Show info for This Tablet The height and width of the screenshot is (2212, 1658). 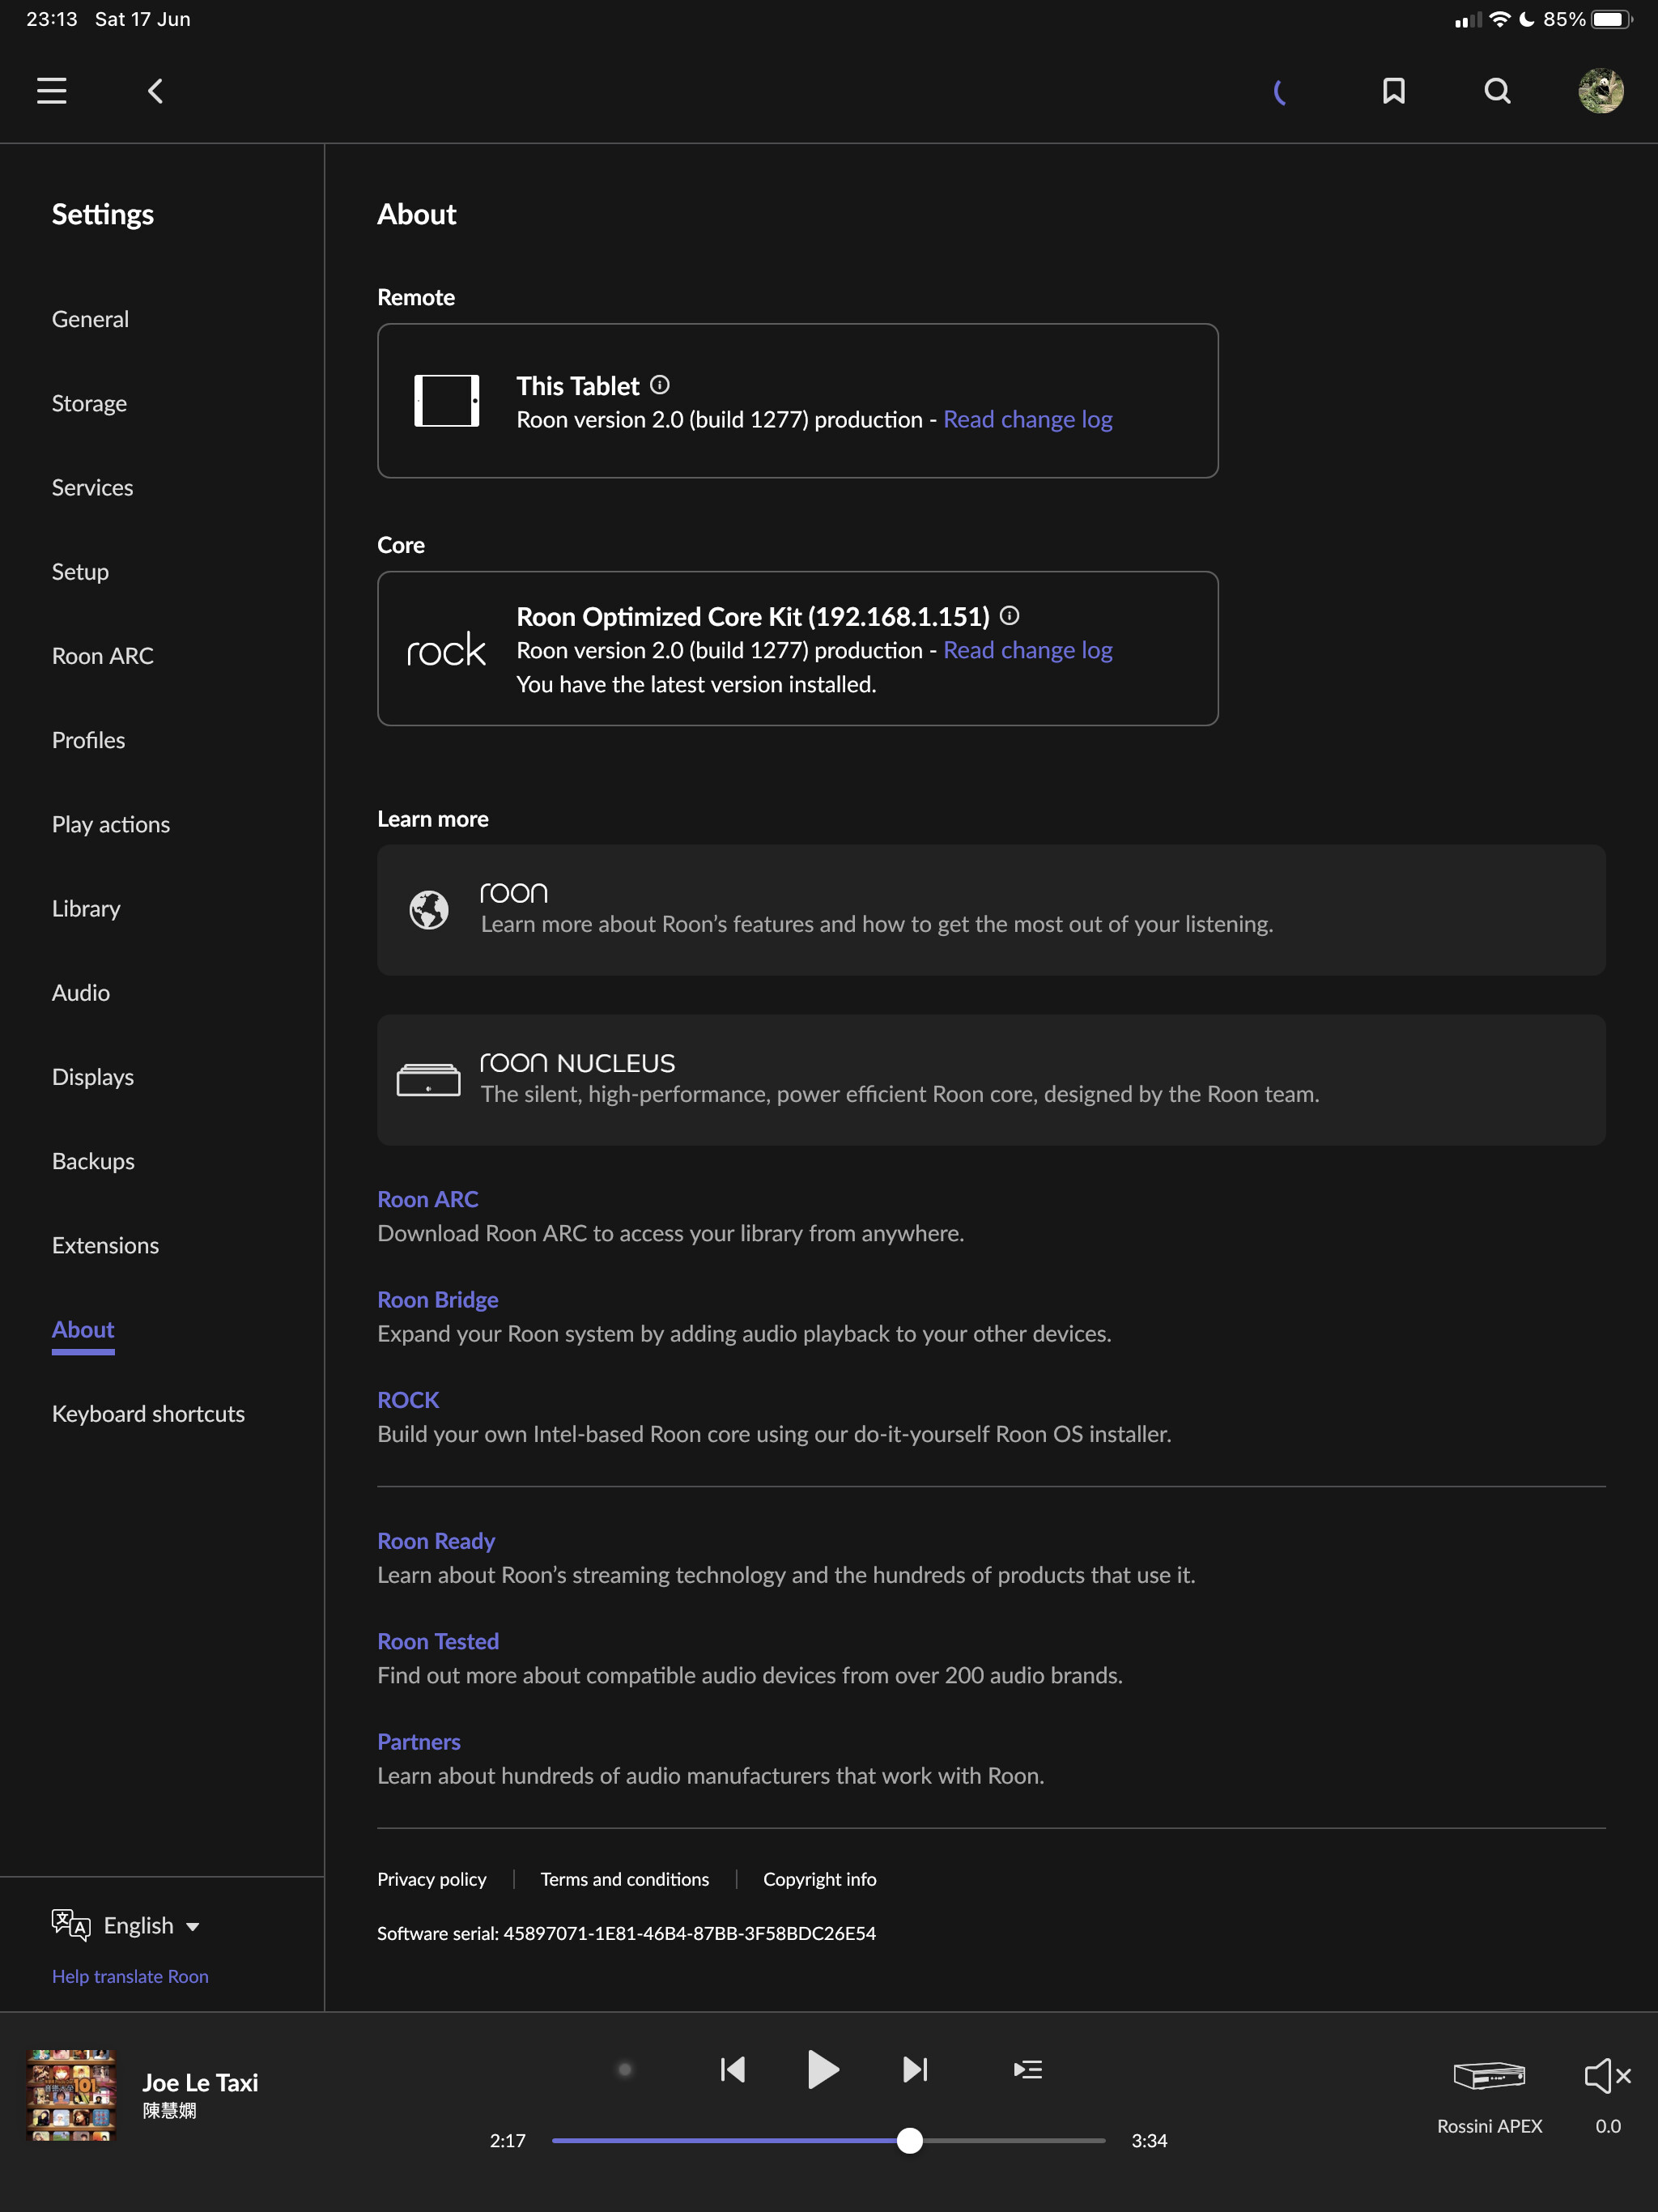click(x=660, y=385)
